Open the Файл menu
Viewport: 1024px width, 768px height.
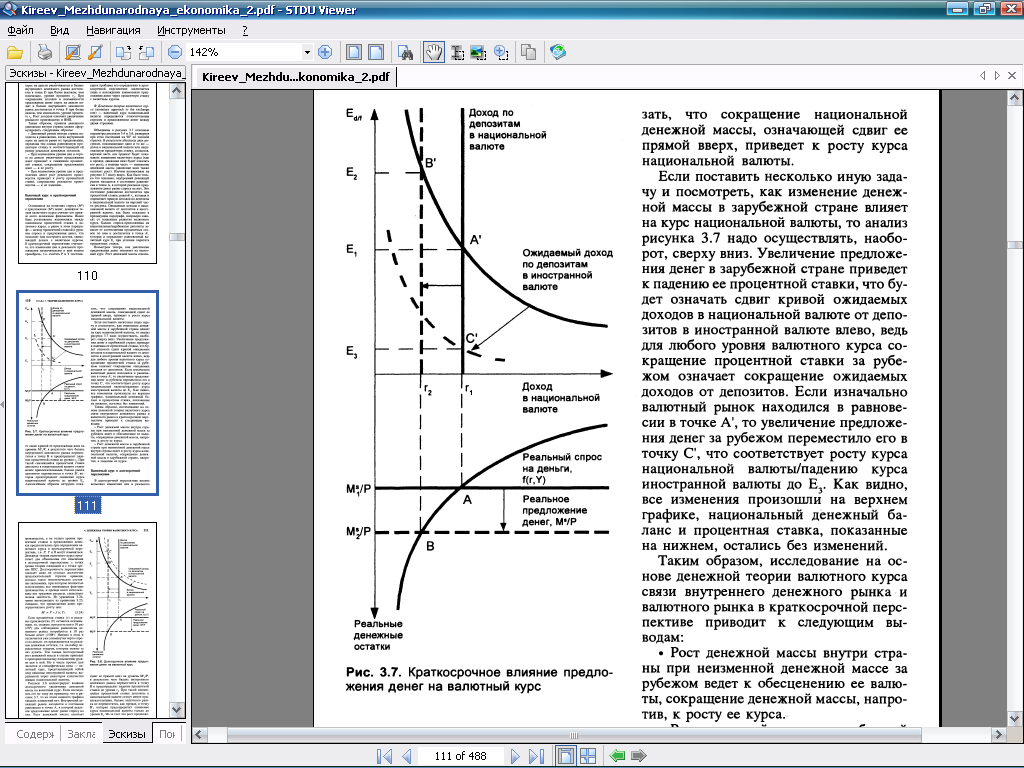[x=20, y=30]
